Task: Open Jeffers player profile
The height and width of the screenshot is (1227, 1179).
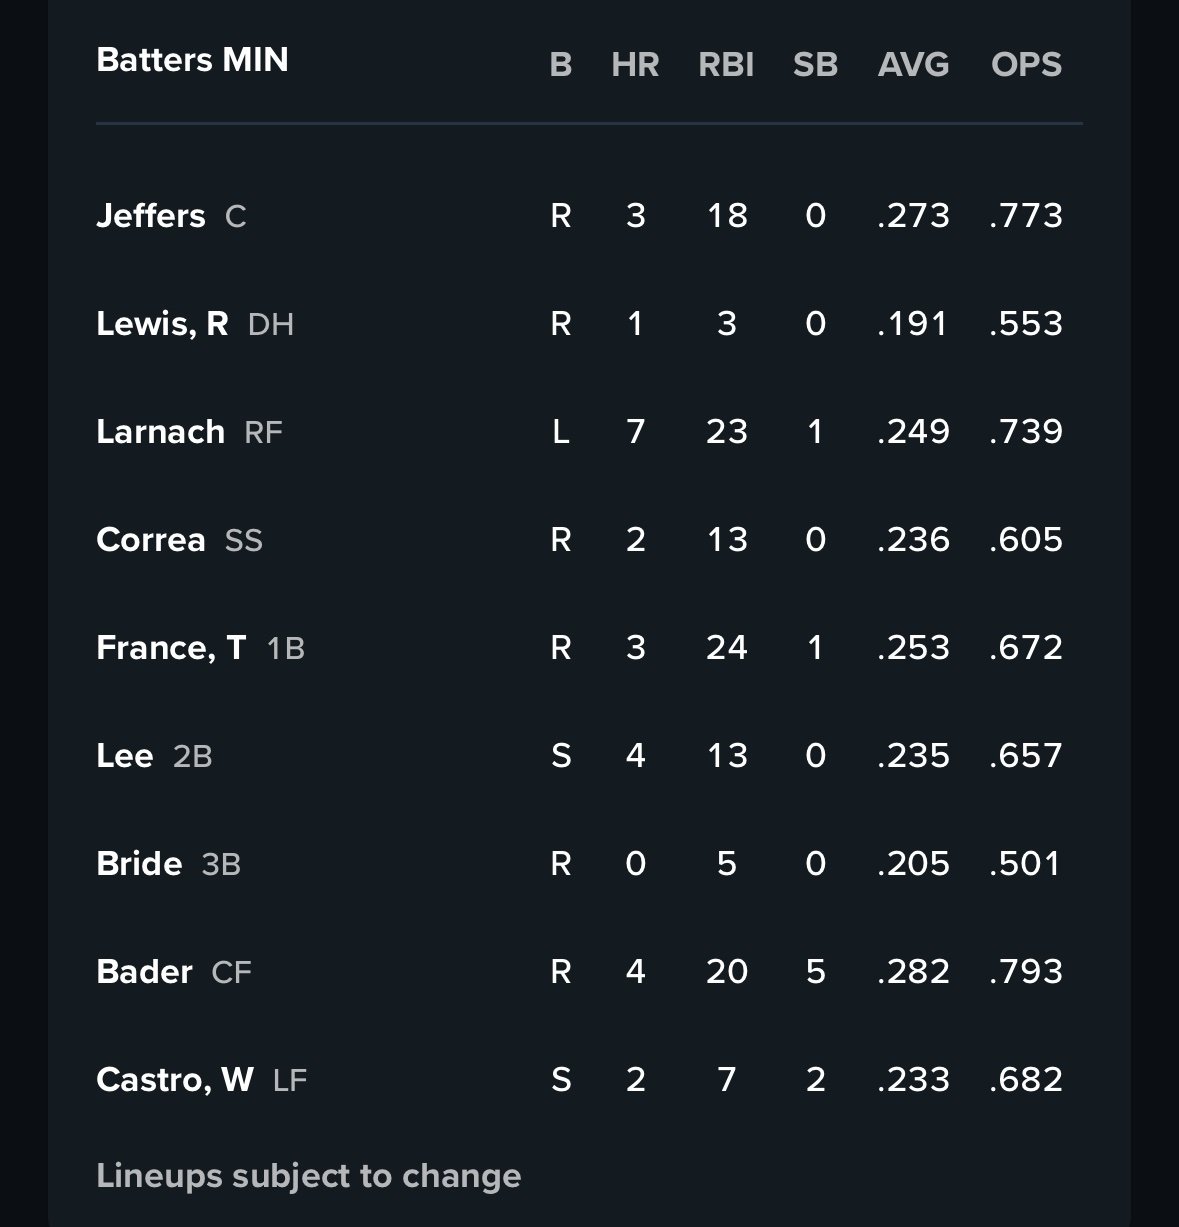Action: (151, 216)
